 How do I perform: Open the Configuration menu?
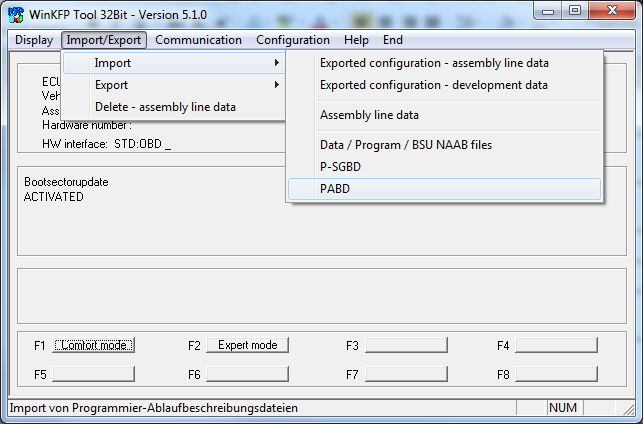tap(292, 40)
